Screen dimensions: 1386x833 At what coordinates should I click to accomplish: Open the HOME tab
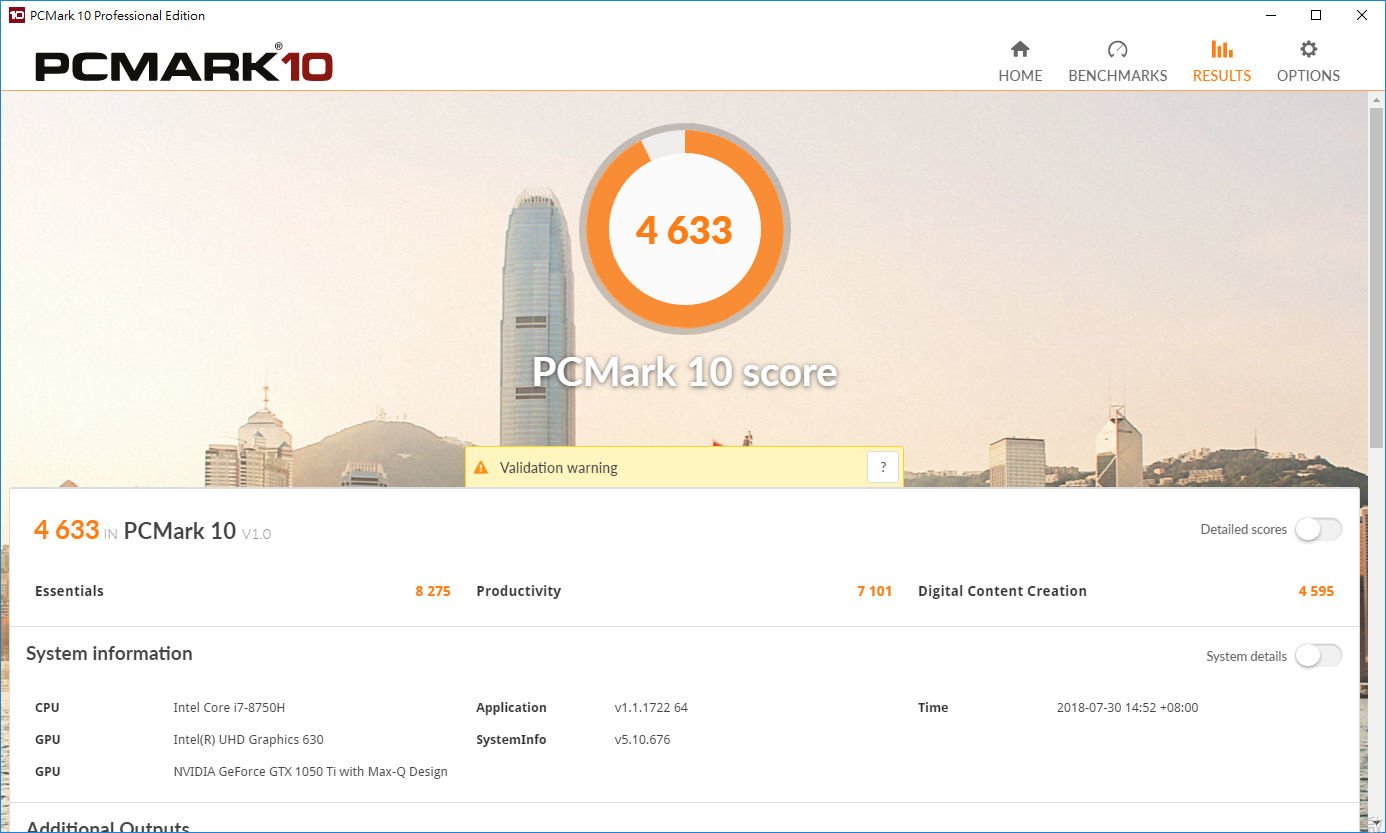coord(1020,62)
